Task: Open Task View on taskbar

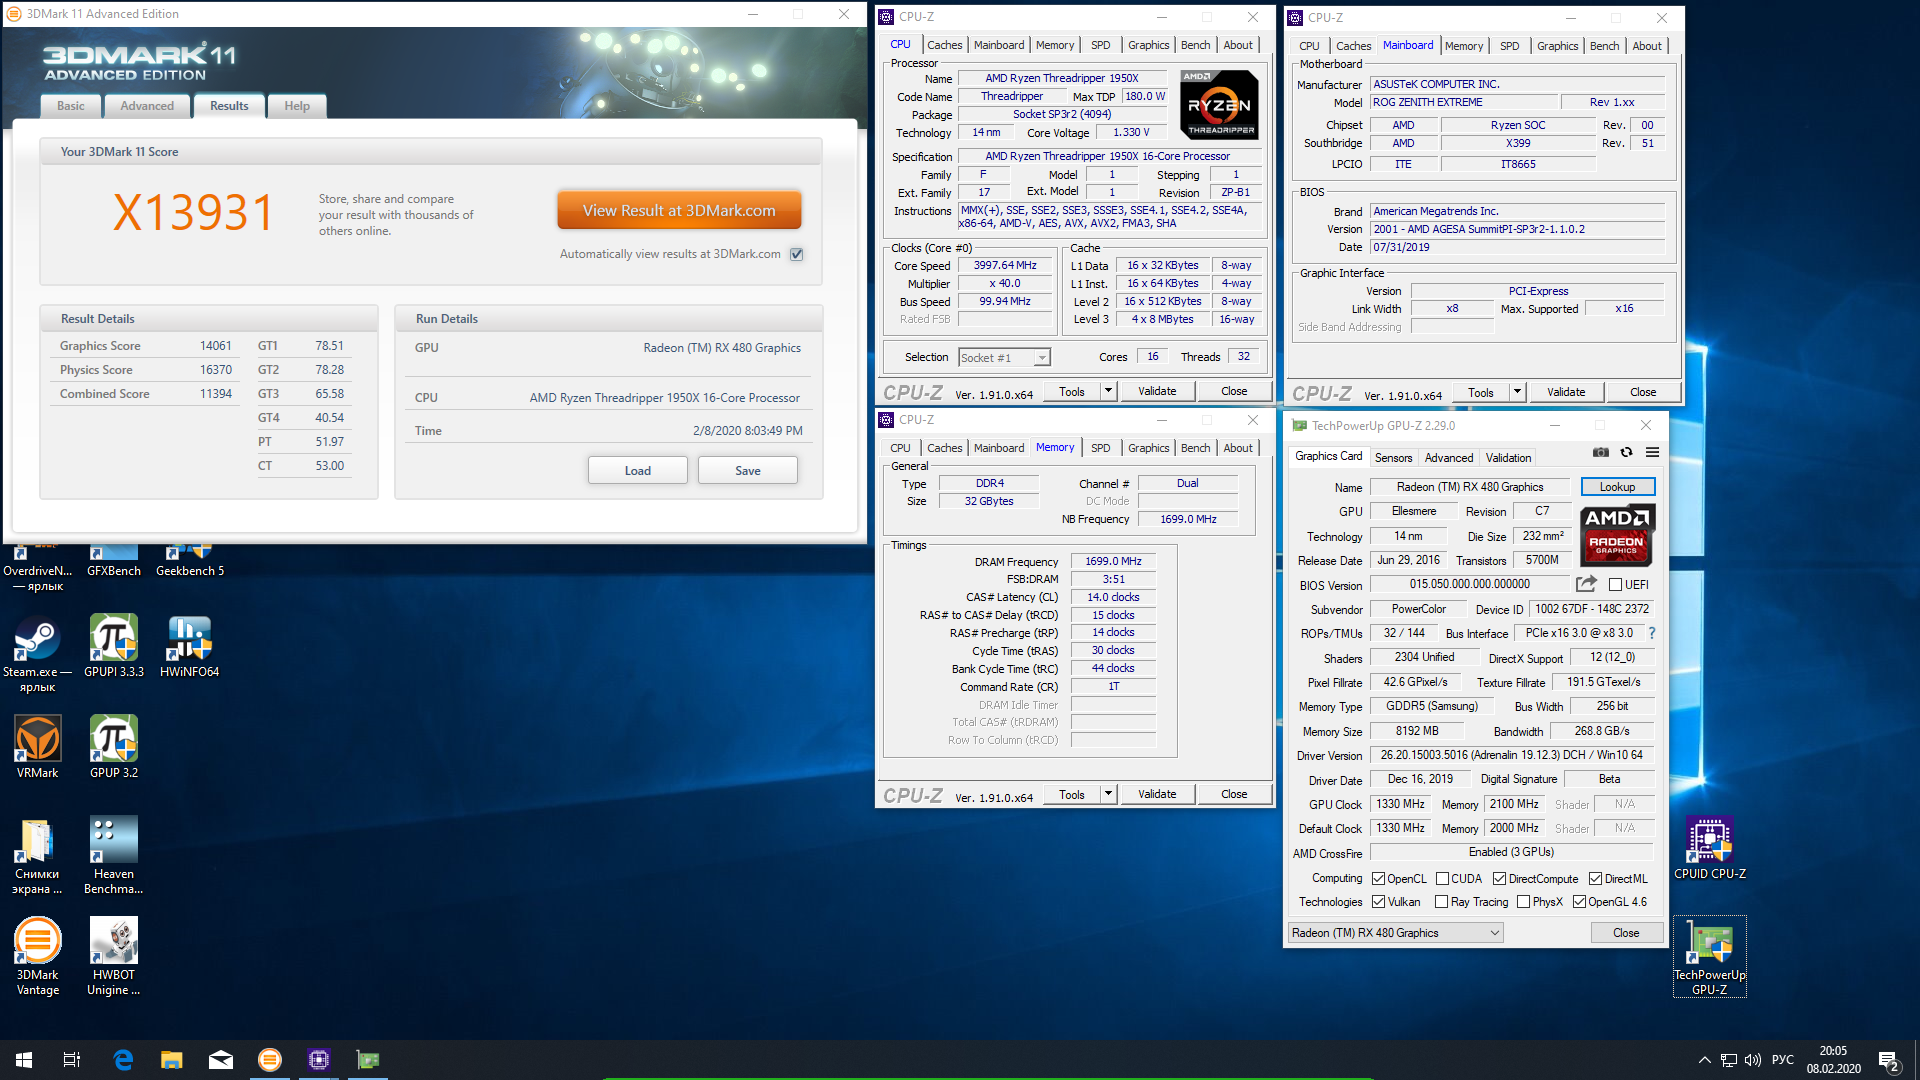Action: (x=72, y=1060)
